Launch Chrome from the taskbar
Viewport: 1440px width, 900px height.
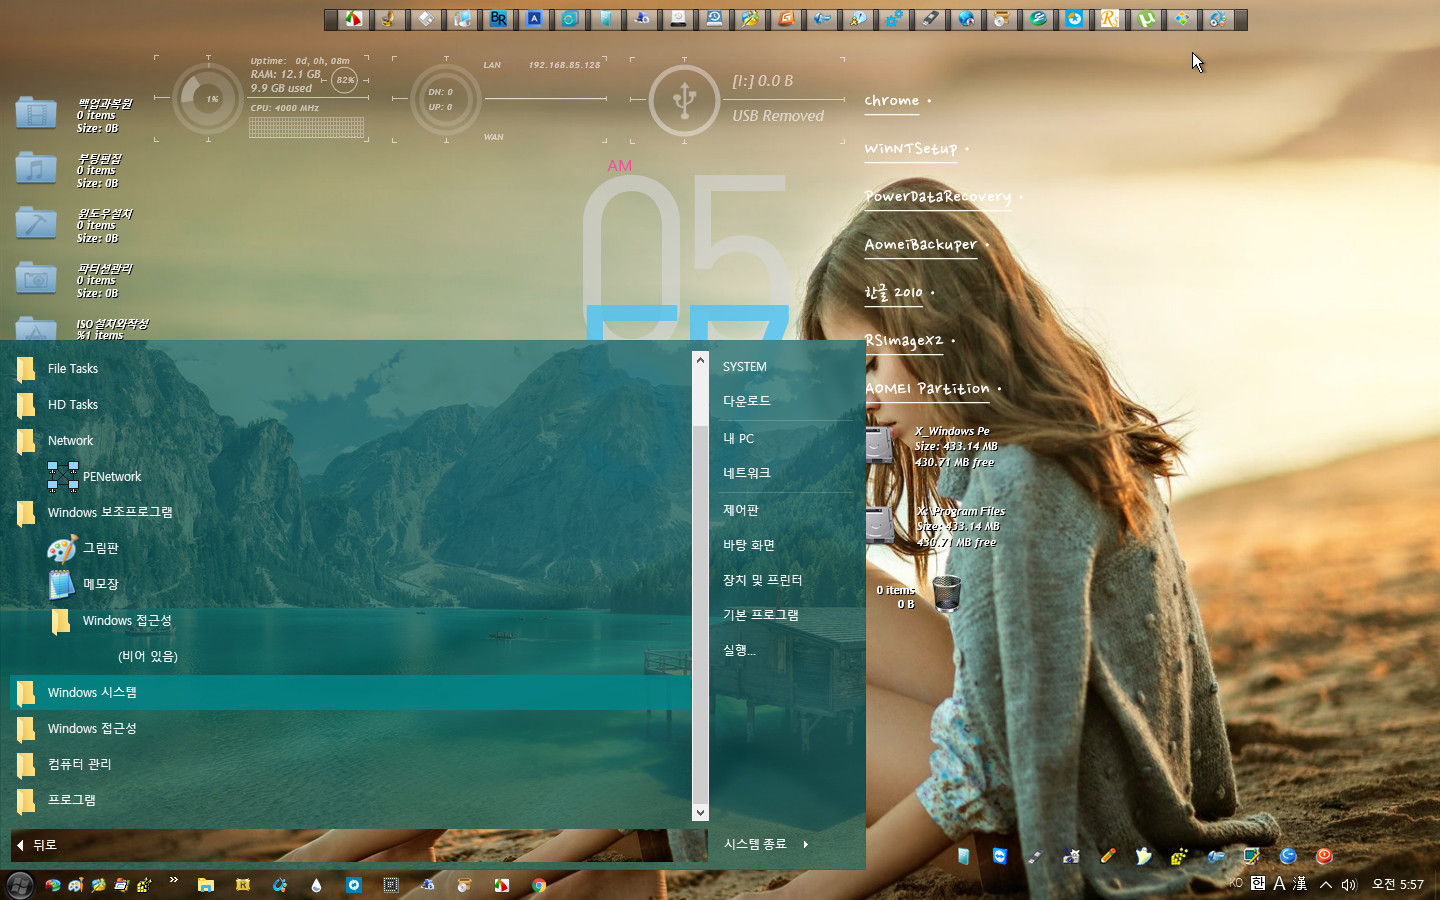tap(539, 885)
